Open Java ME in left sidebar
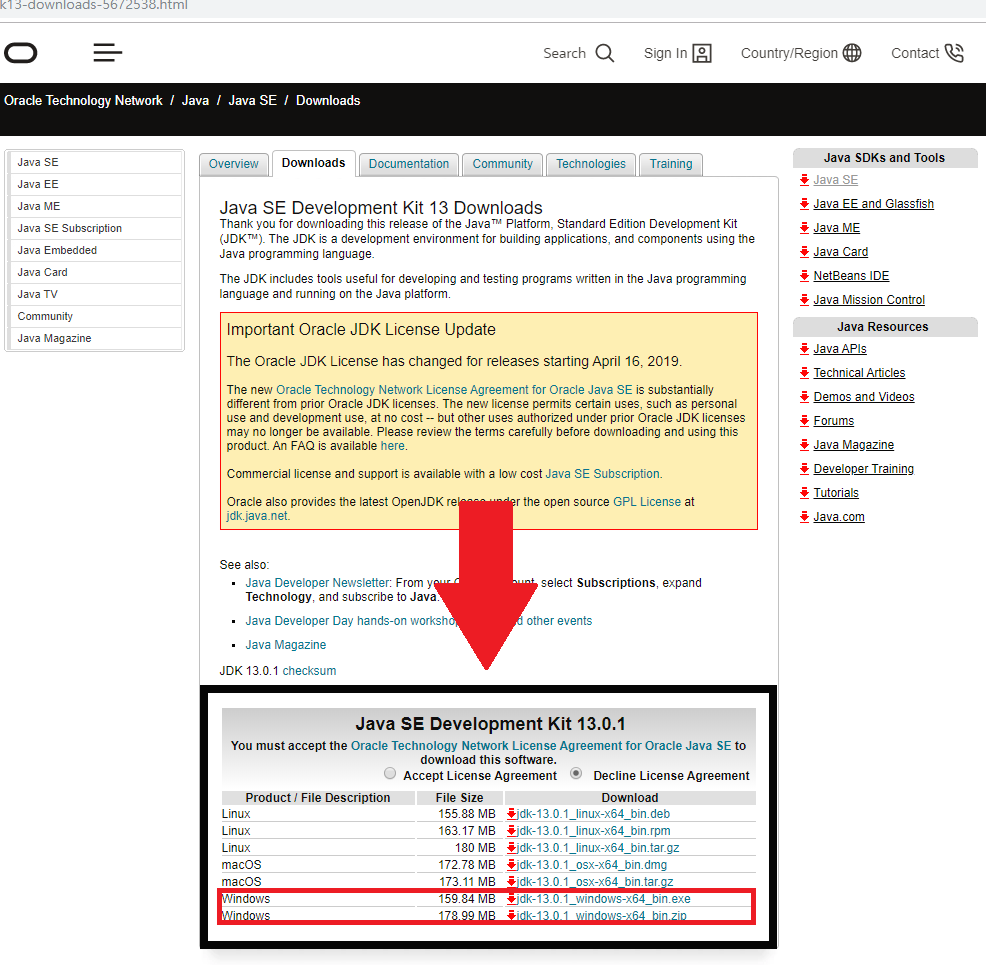Viewport: 986px width, 965px height. (96, 206)
